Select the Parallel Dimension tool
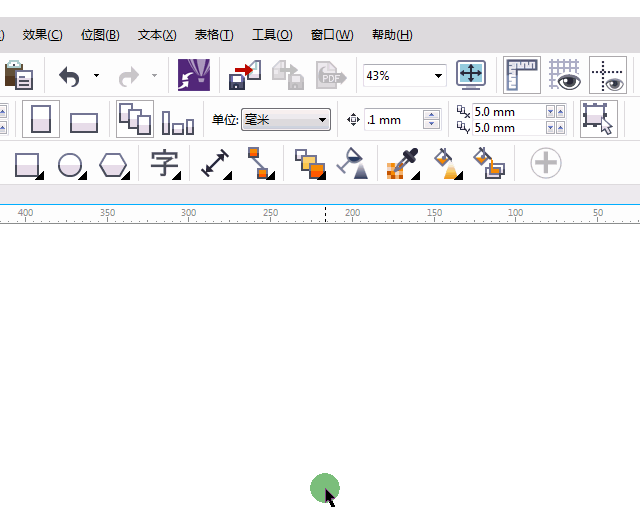 coord(216,164)
